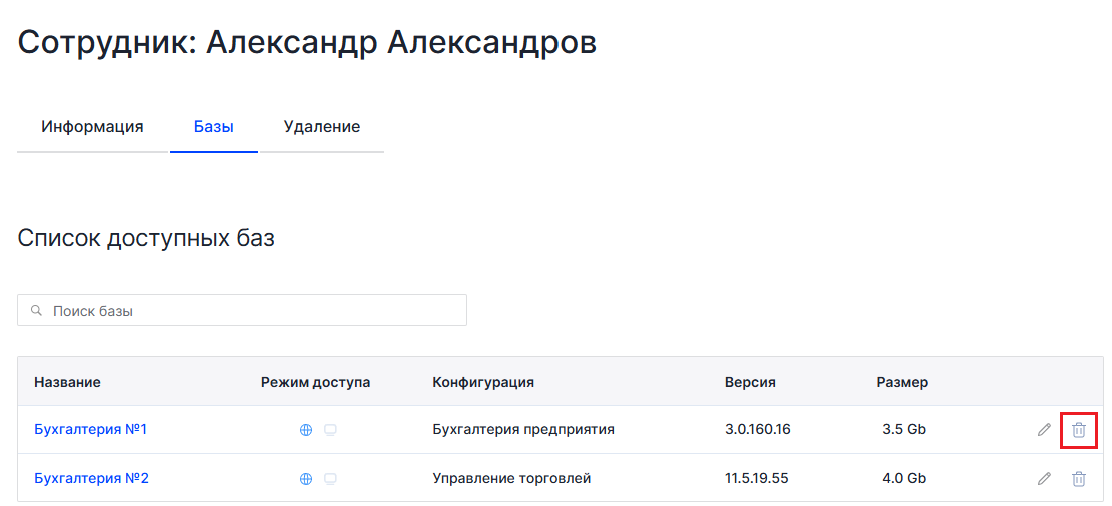Viewport: 1112px width, 506px height.
Task: Click monitor access icon in Бухгалтерия №2 row
Action: (330, 479)
